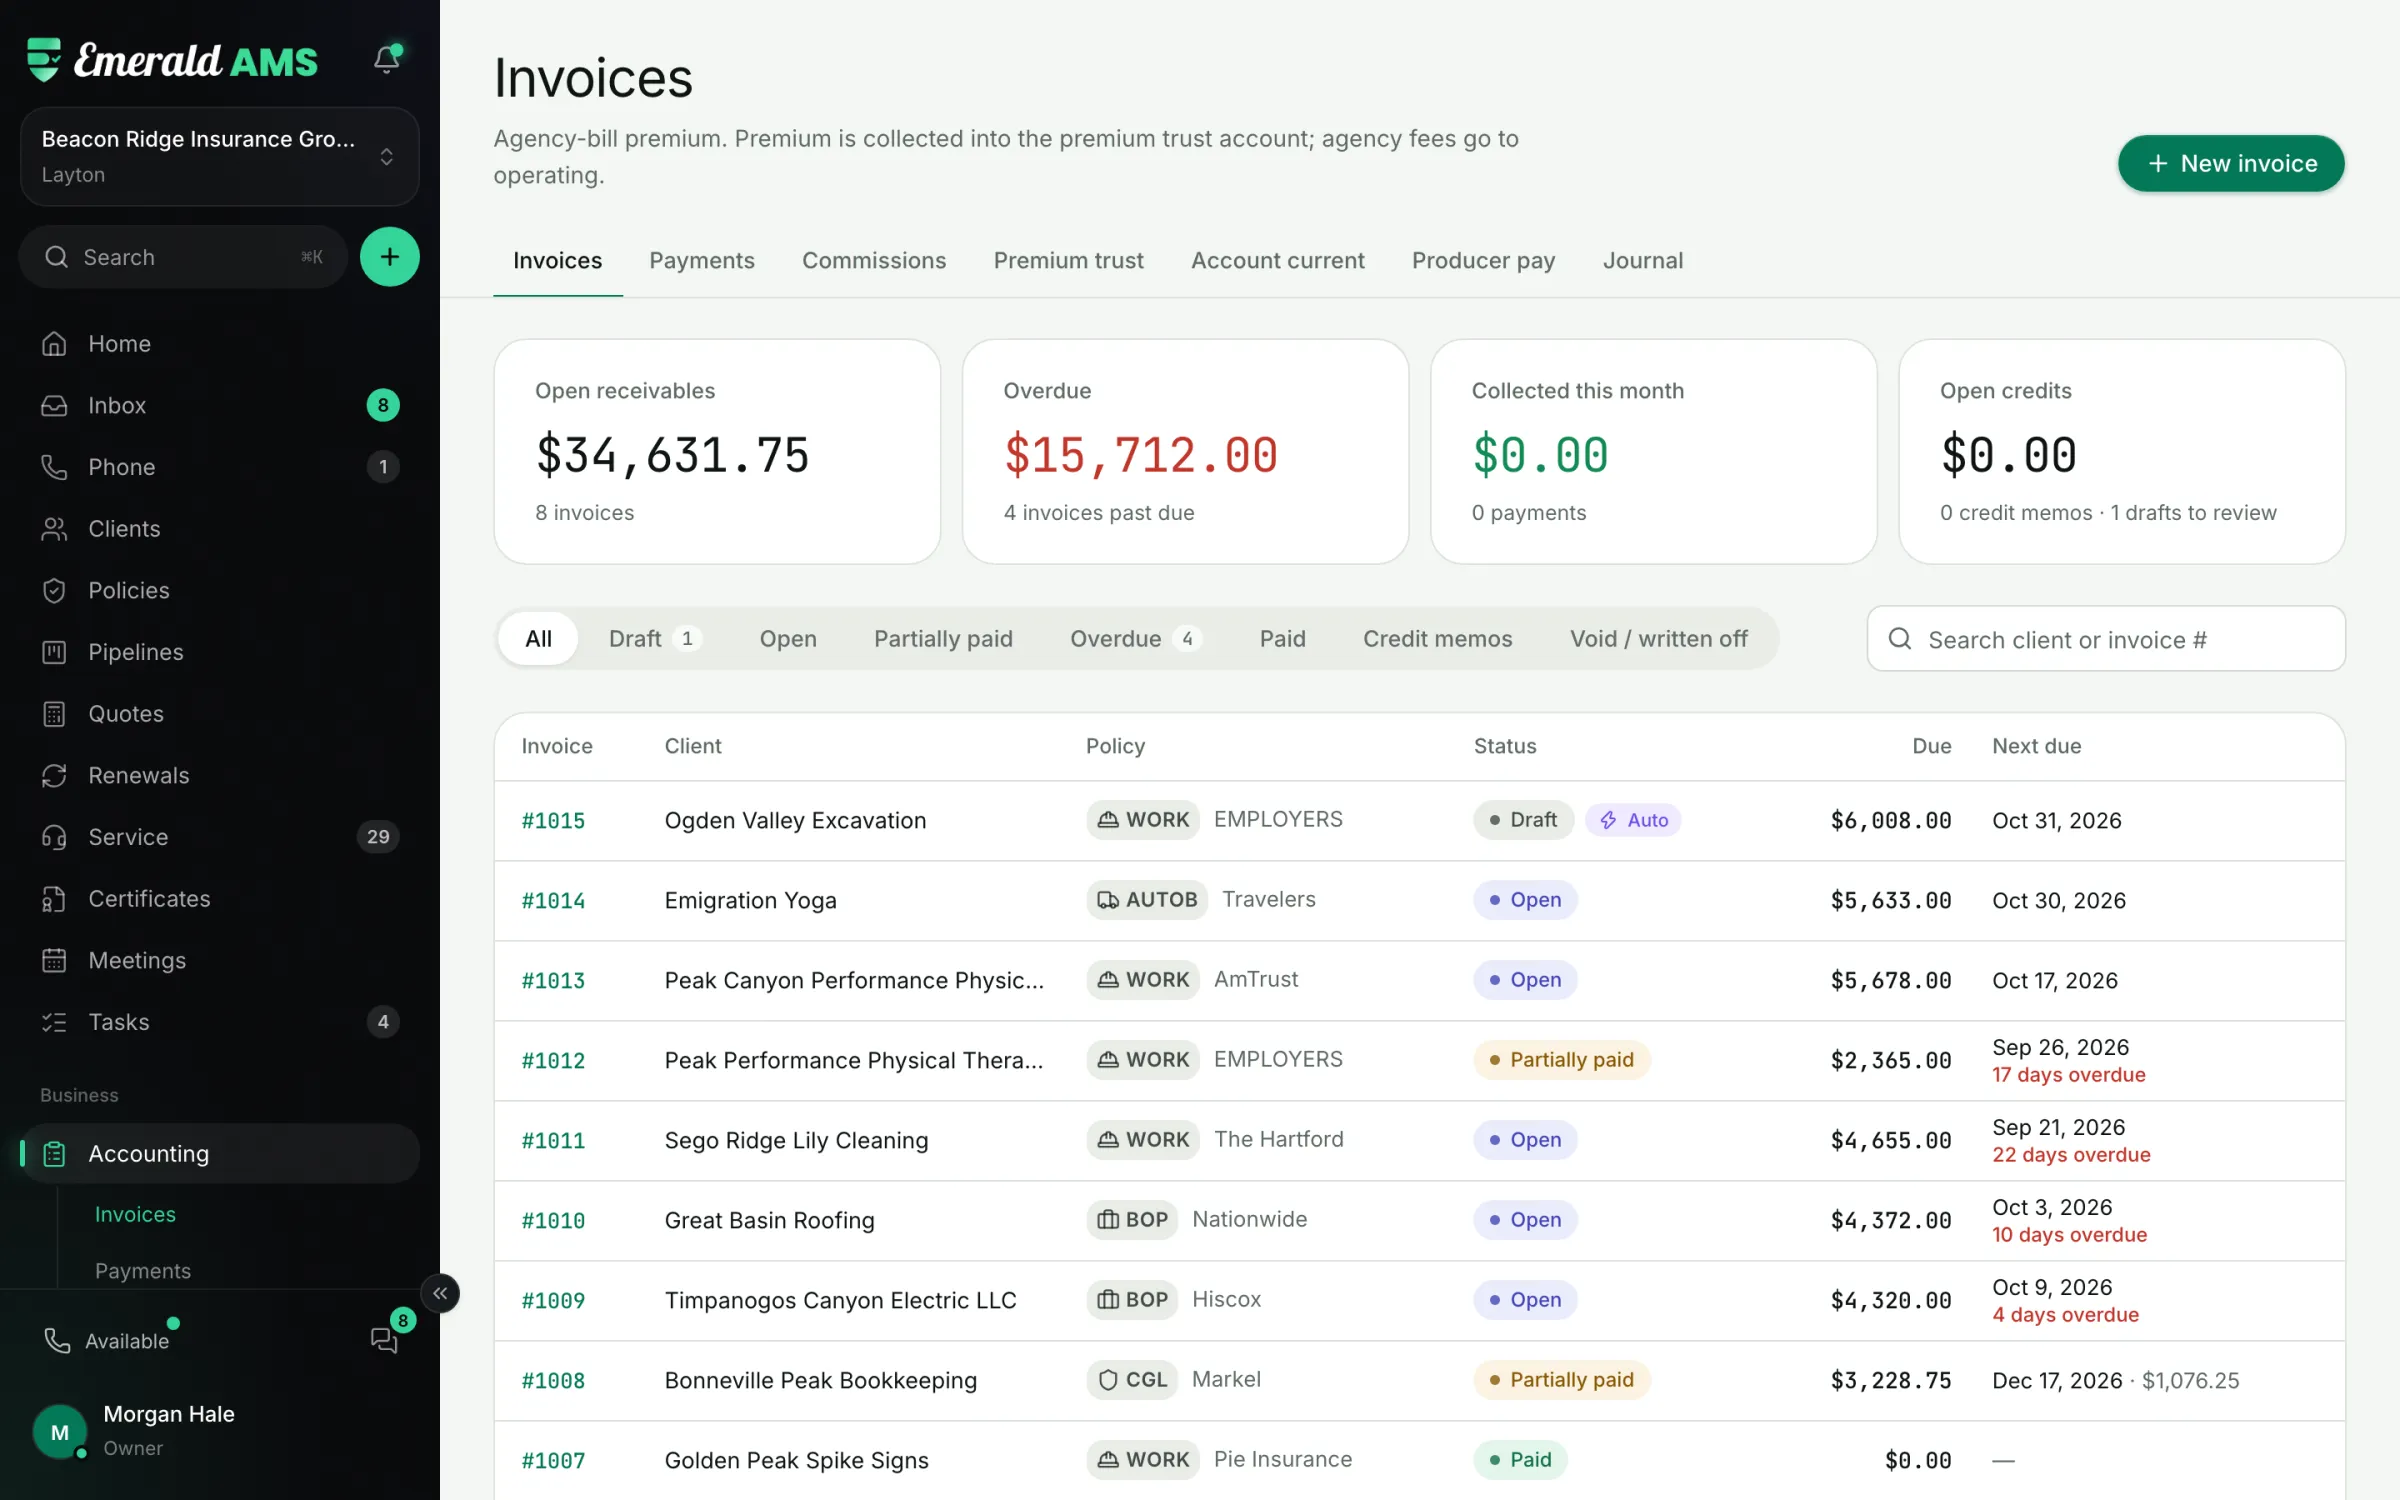2400x1500 pixels.
Task: Click the green quick-add plus button
Action: (389, 257)
